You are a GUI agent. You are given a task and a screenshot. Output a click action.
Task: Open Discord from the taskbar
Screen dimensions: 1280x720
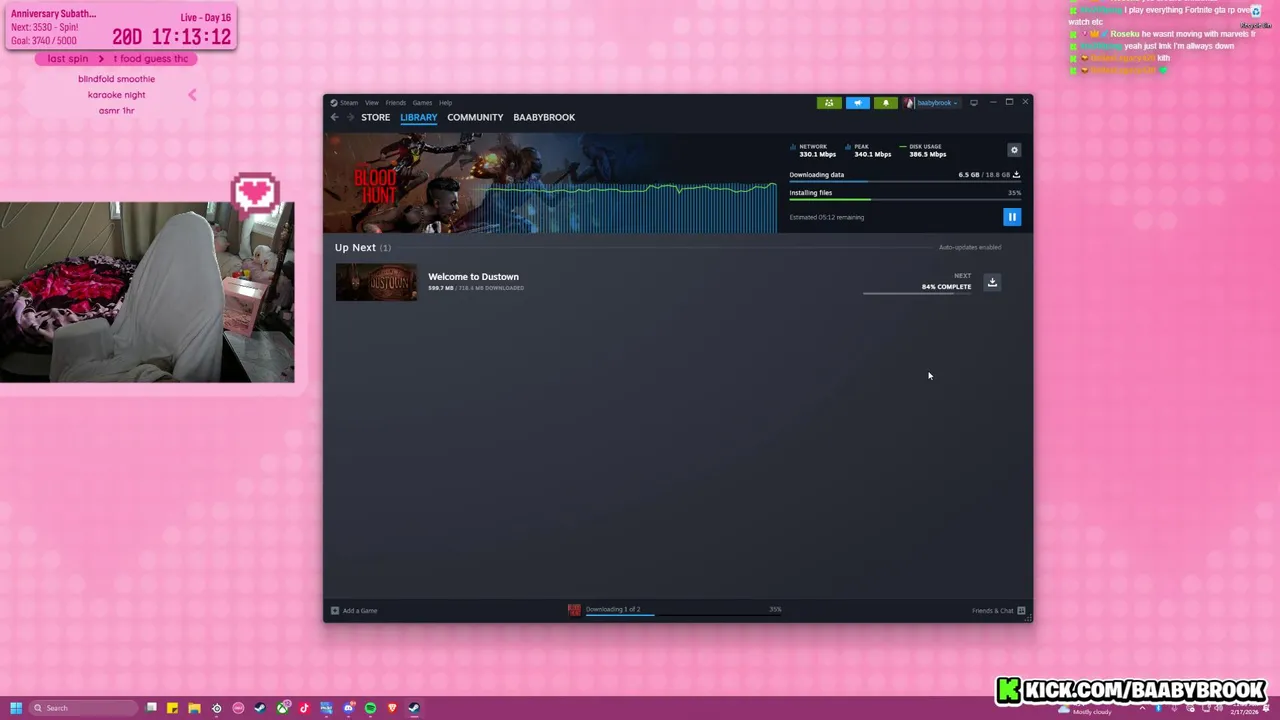click(x=348, y=708)
